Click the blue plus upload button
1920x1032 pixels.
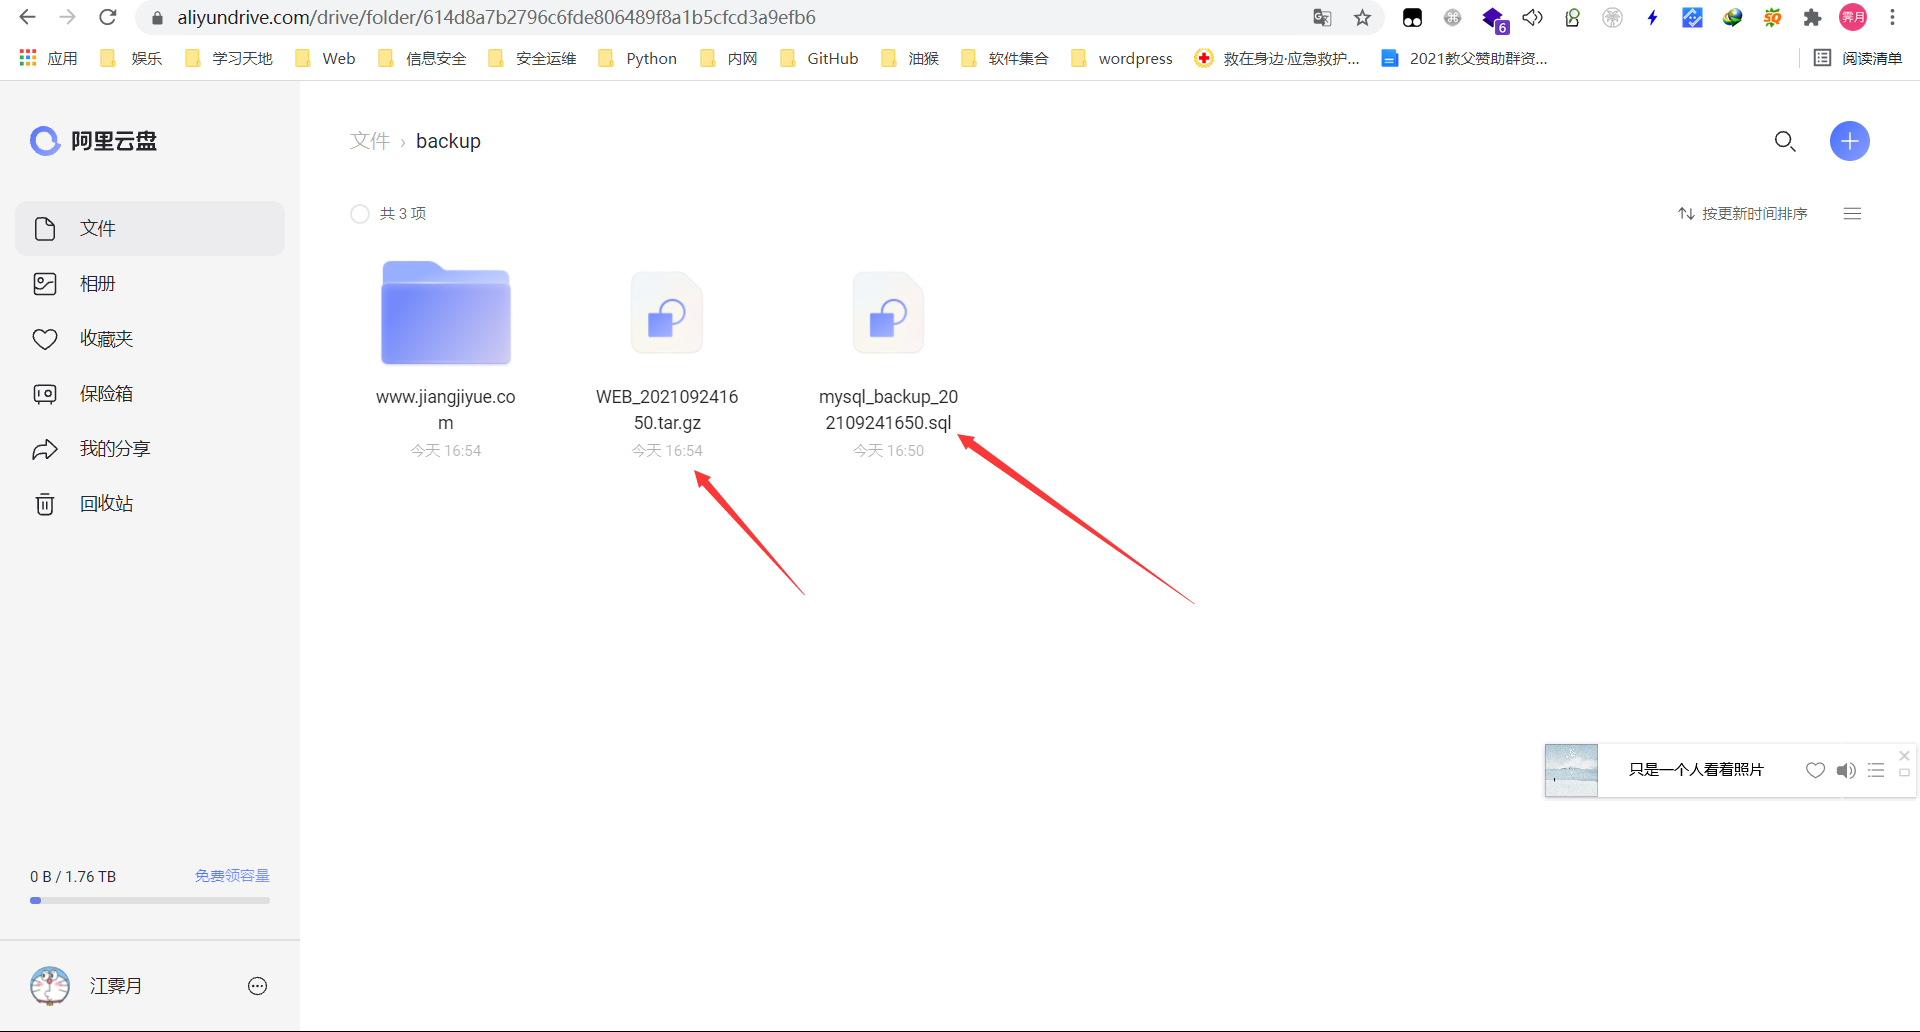(1849, 141)
